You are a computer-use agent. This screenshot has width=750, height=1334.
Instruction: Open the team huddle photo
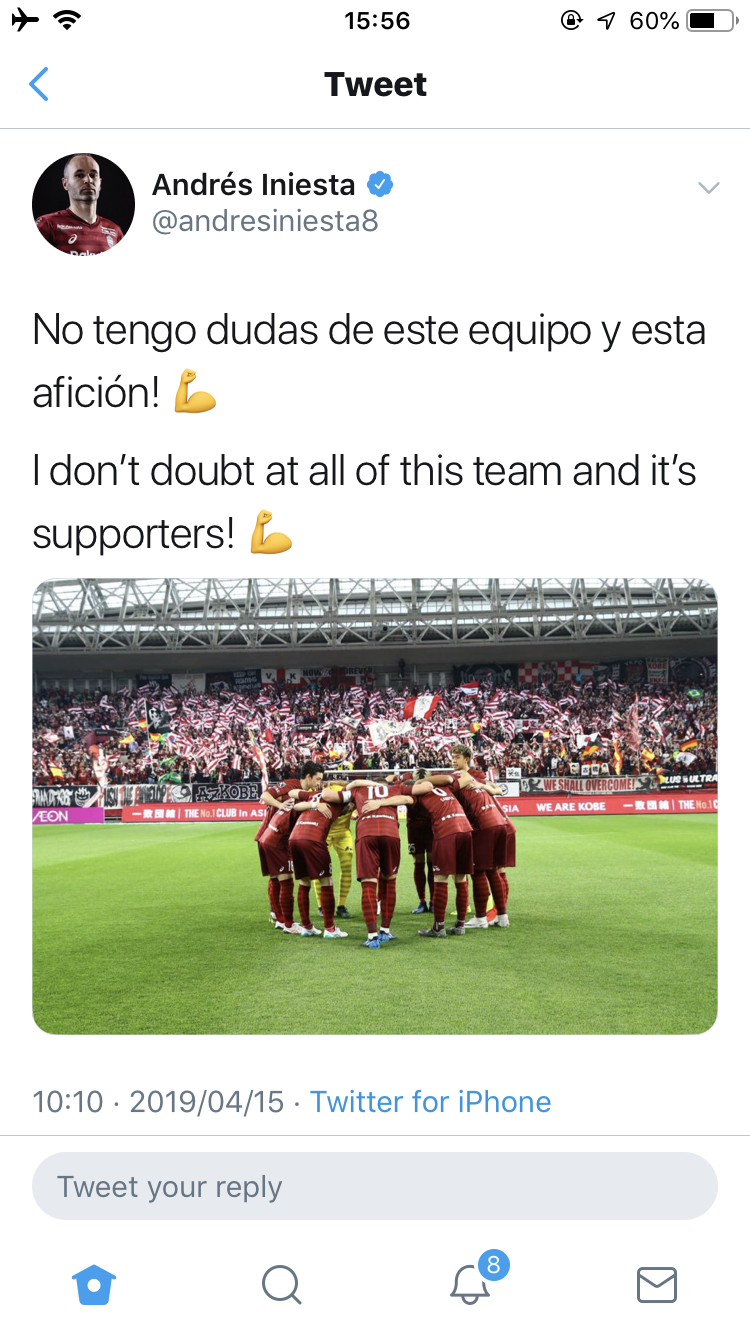click(375, 806)
